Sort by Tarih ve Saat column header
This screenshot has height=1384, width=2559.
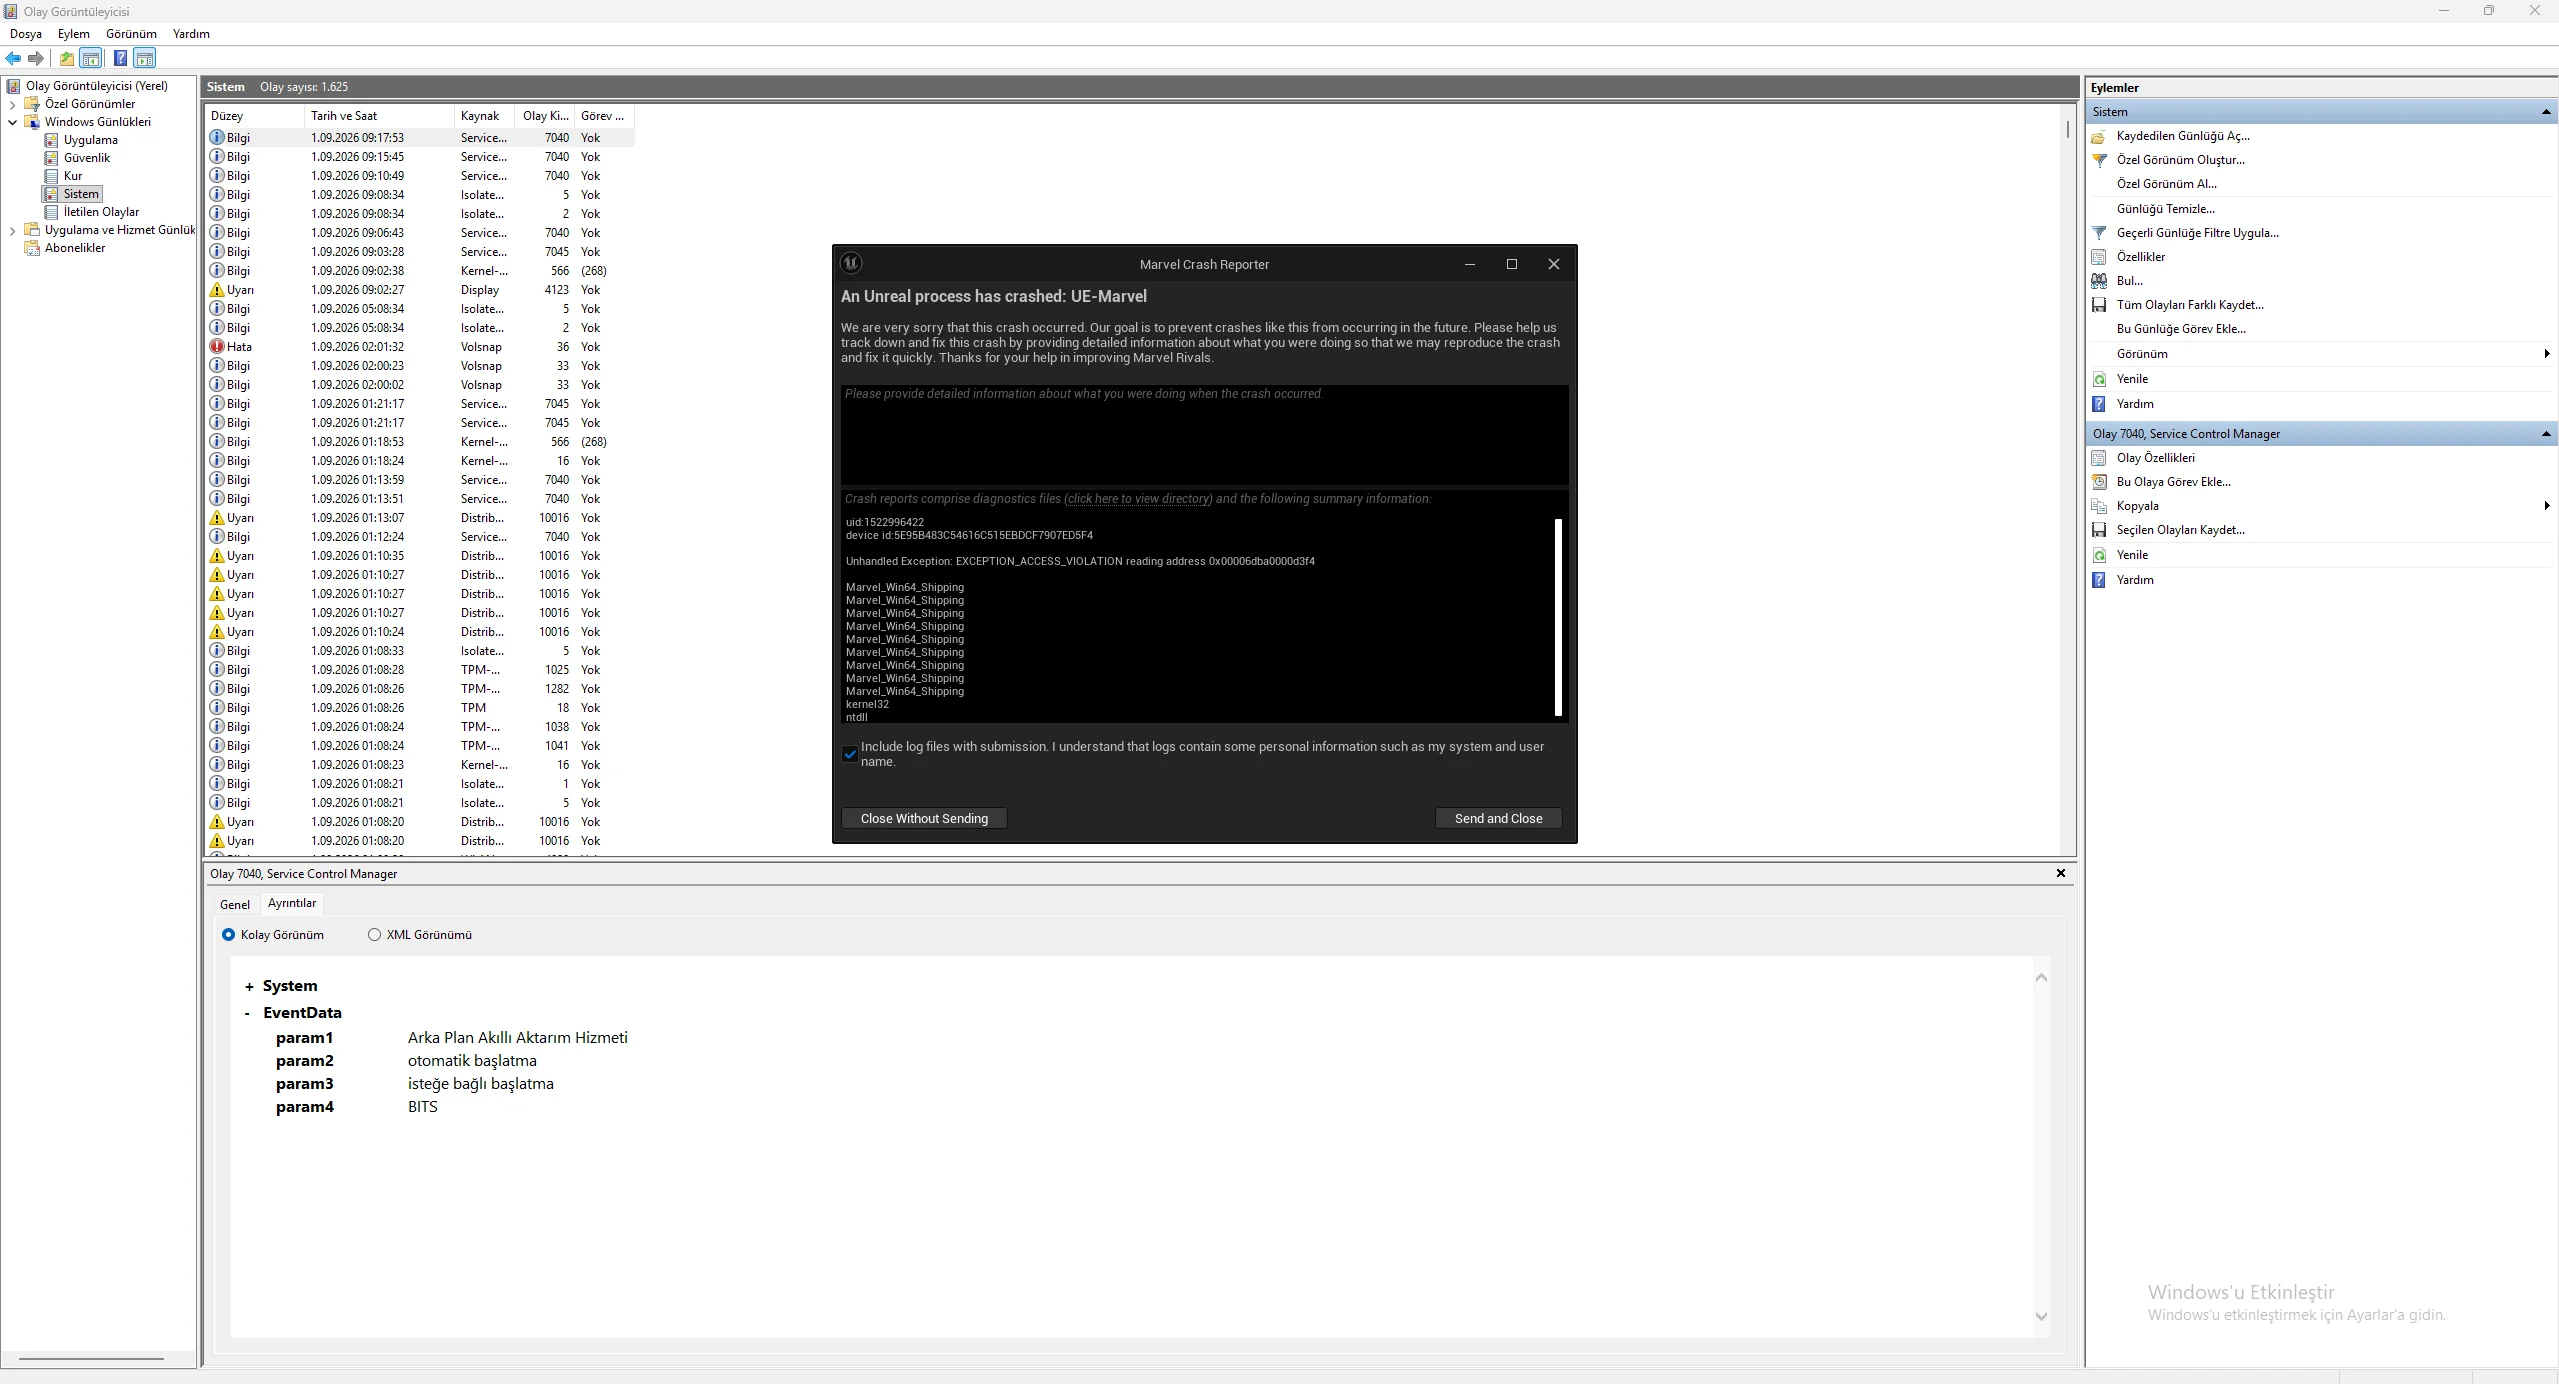point(379,116)
